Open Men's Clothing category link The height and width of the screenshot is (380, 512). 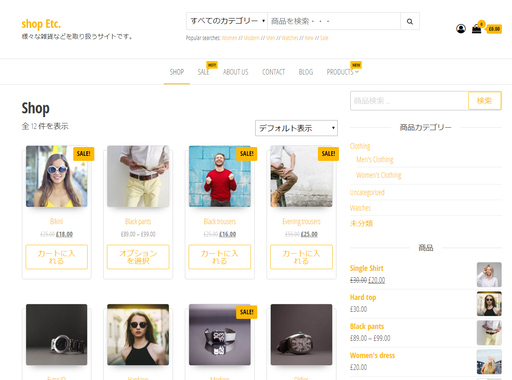click(375, 160)
